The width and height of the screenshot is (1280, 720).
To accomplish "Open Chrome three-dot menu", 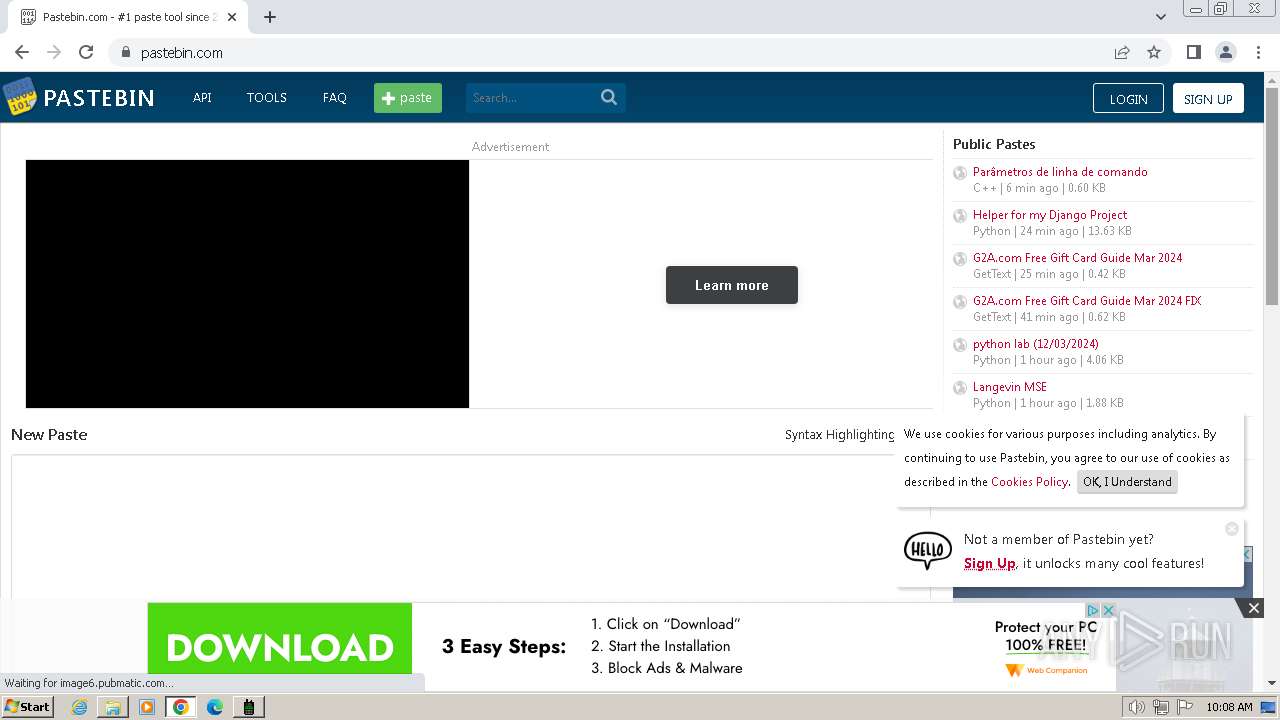I will click(1258, 52).
